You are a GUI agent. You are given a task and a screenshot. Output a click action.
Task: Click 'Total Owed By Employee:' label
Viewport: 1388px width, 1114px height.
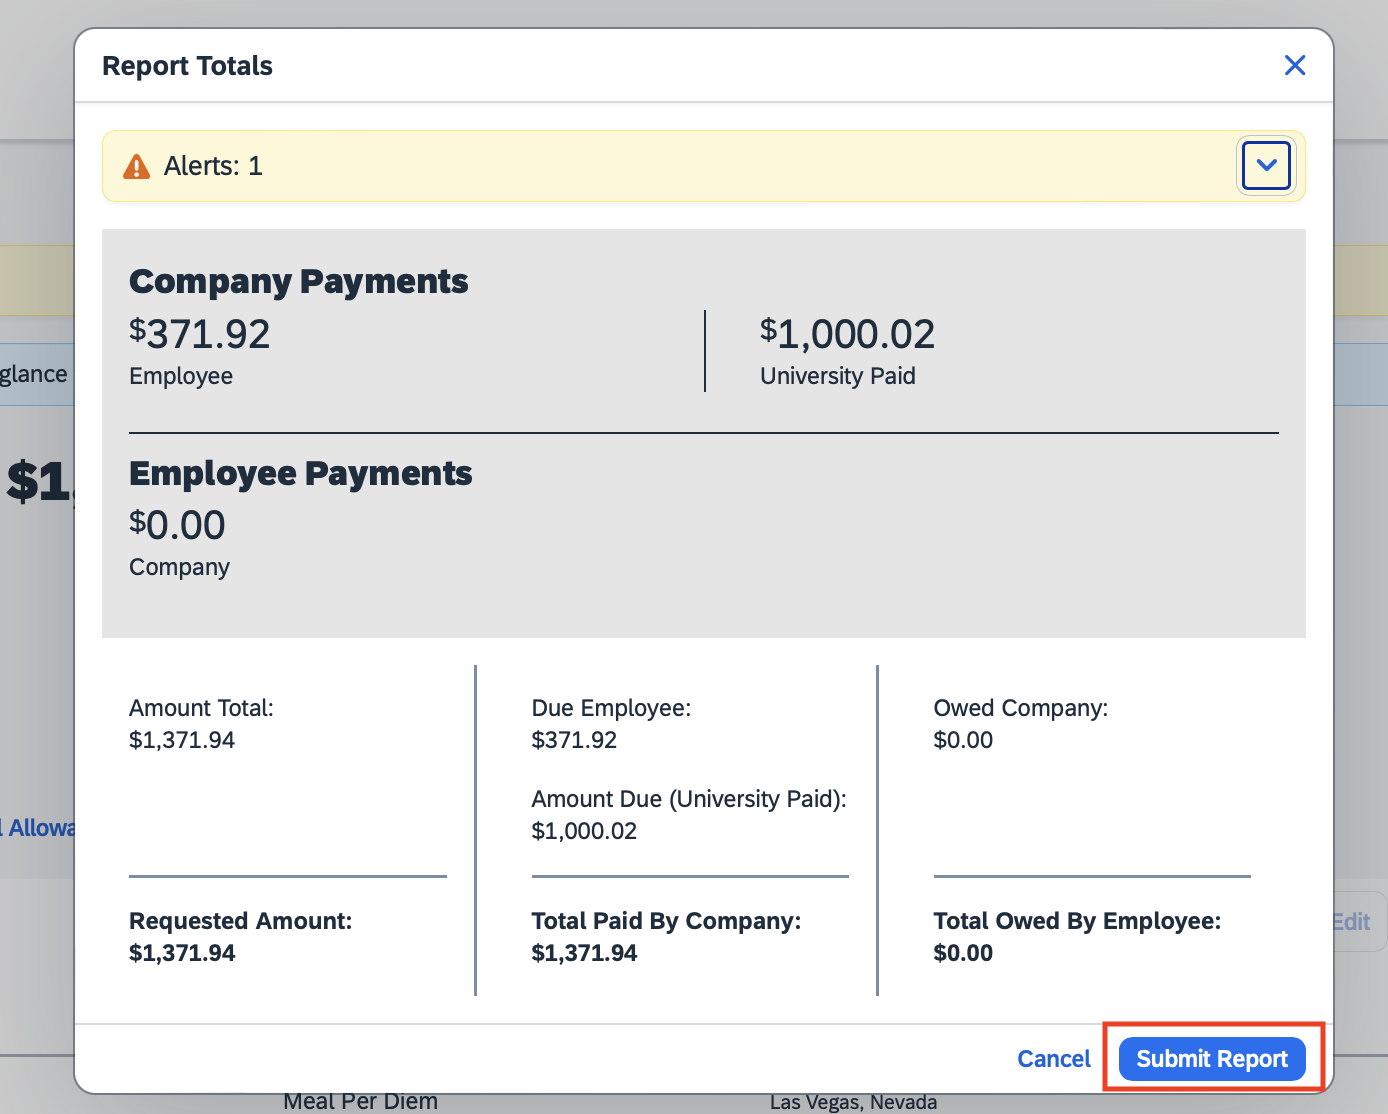pos(1077,921)
